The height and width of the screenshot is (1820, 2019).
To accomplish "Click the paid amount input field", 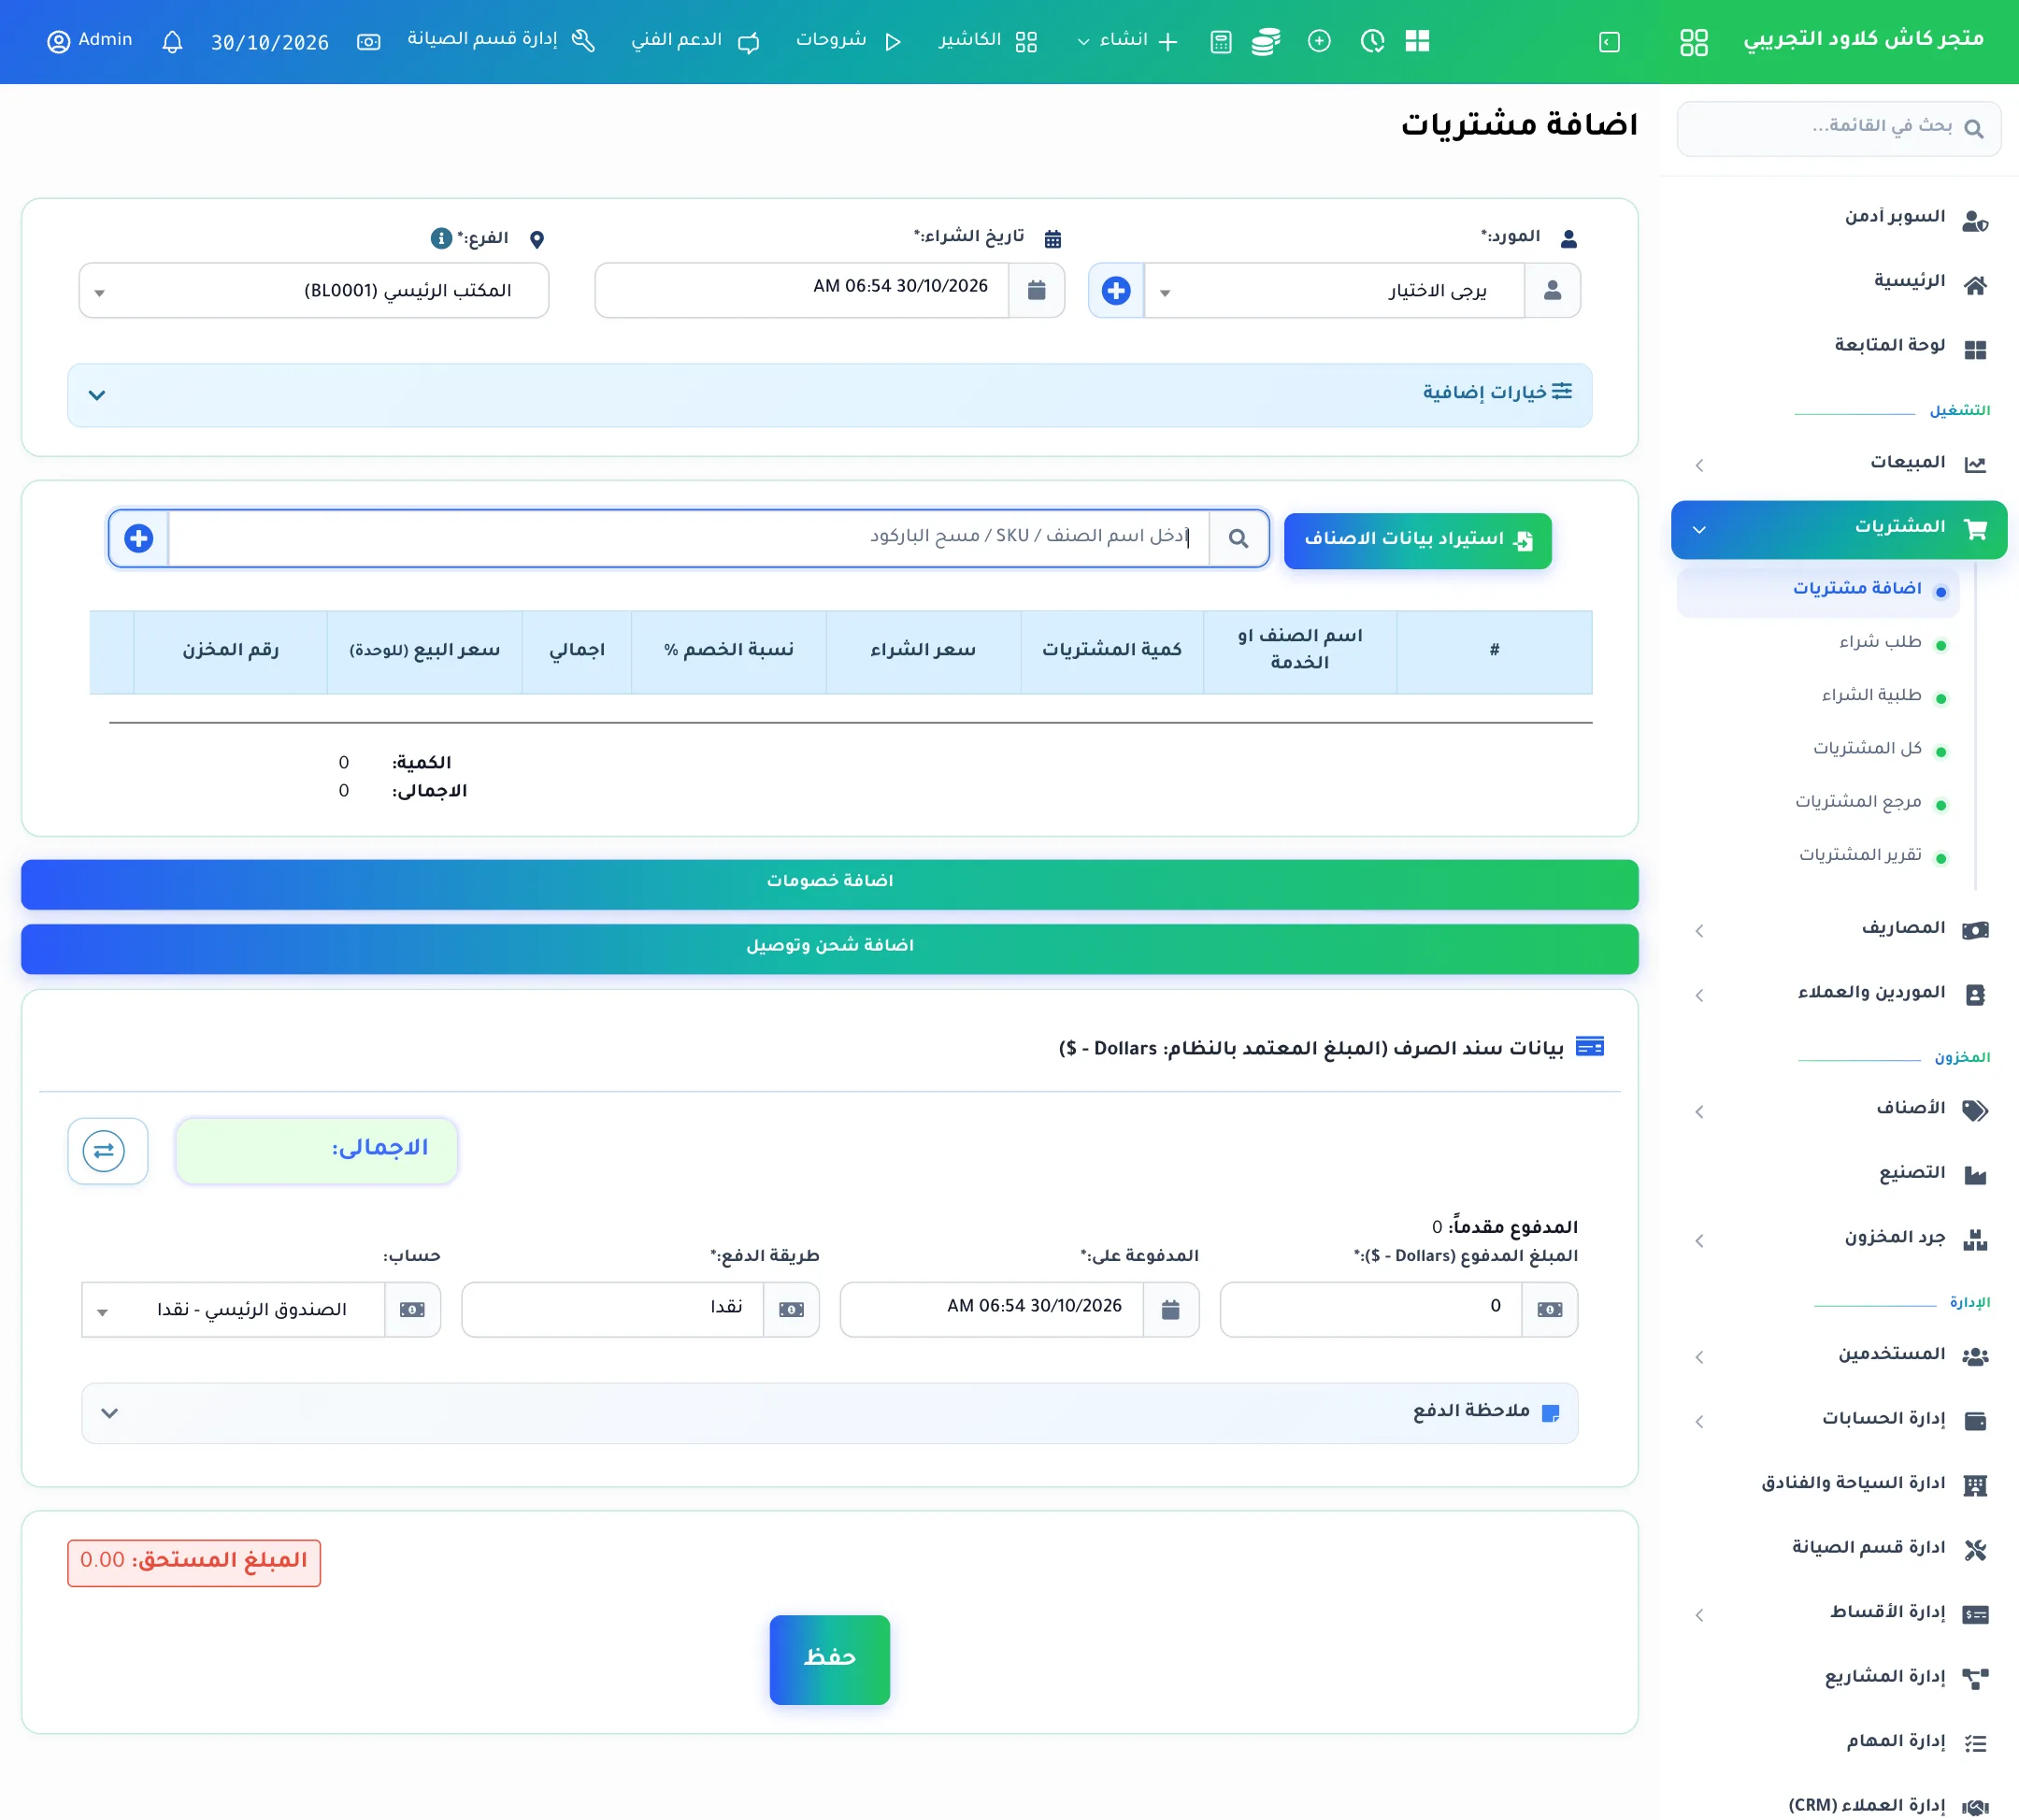I will (1371, 1310).
